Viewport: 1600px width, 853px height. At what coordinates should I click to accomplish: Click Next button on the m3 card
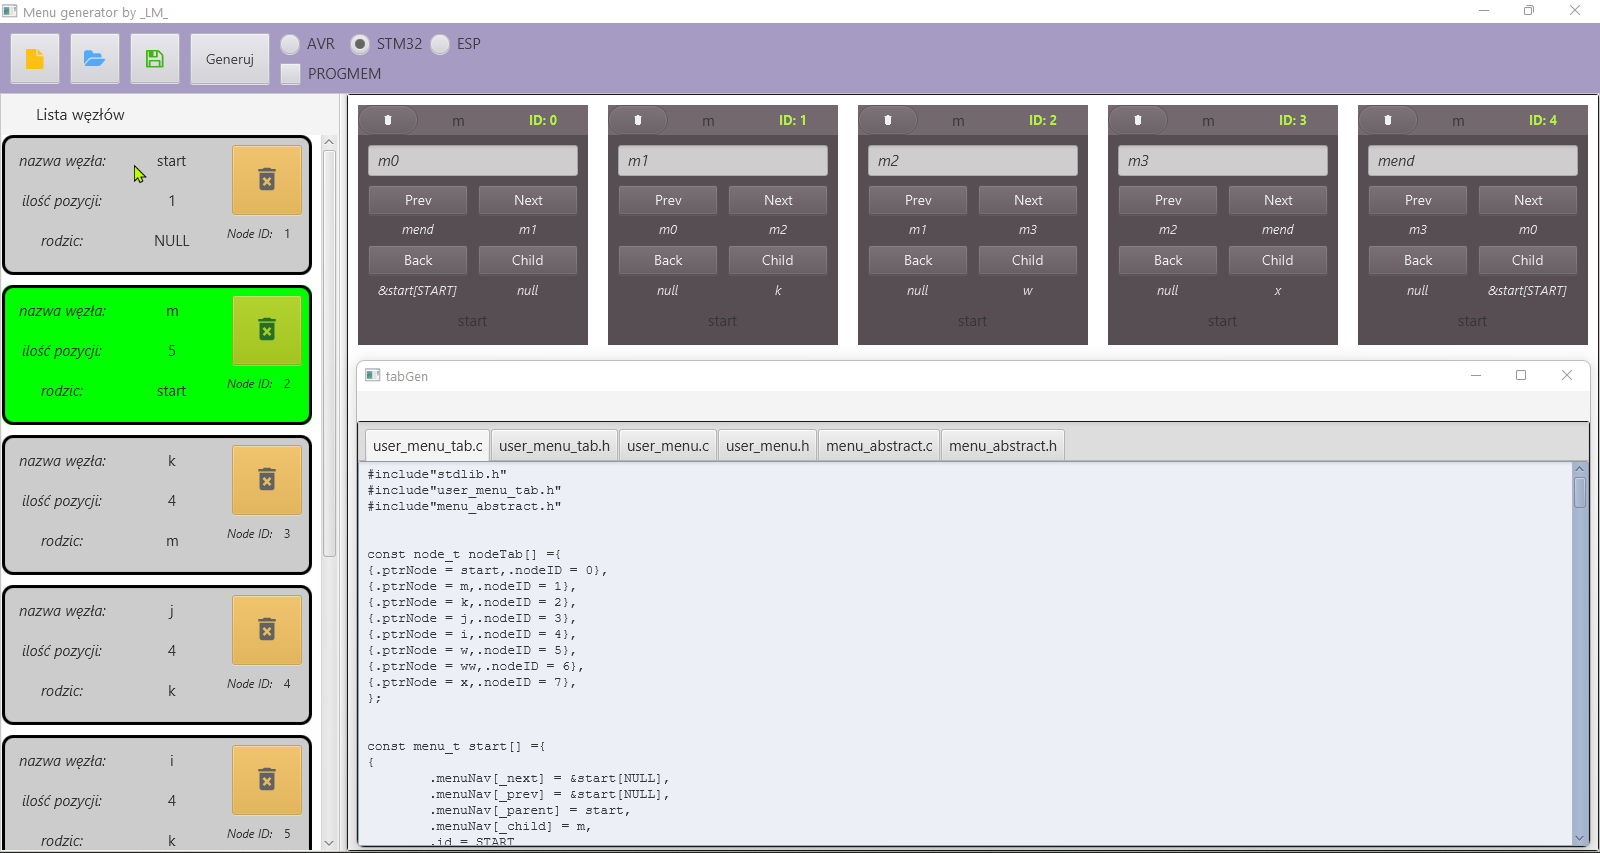(1278, 200)
